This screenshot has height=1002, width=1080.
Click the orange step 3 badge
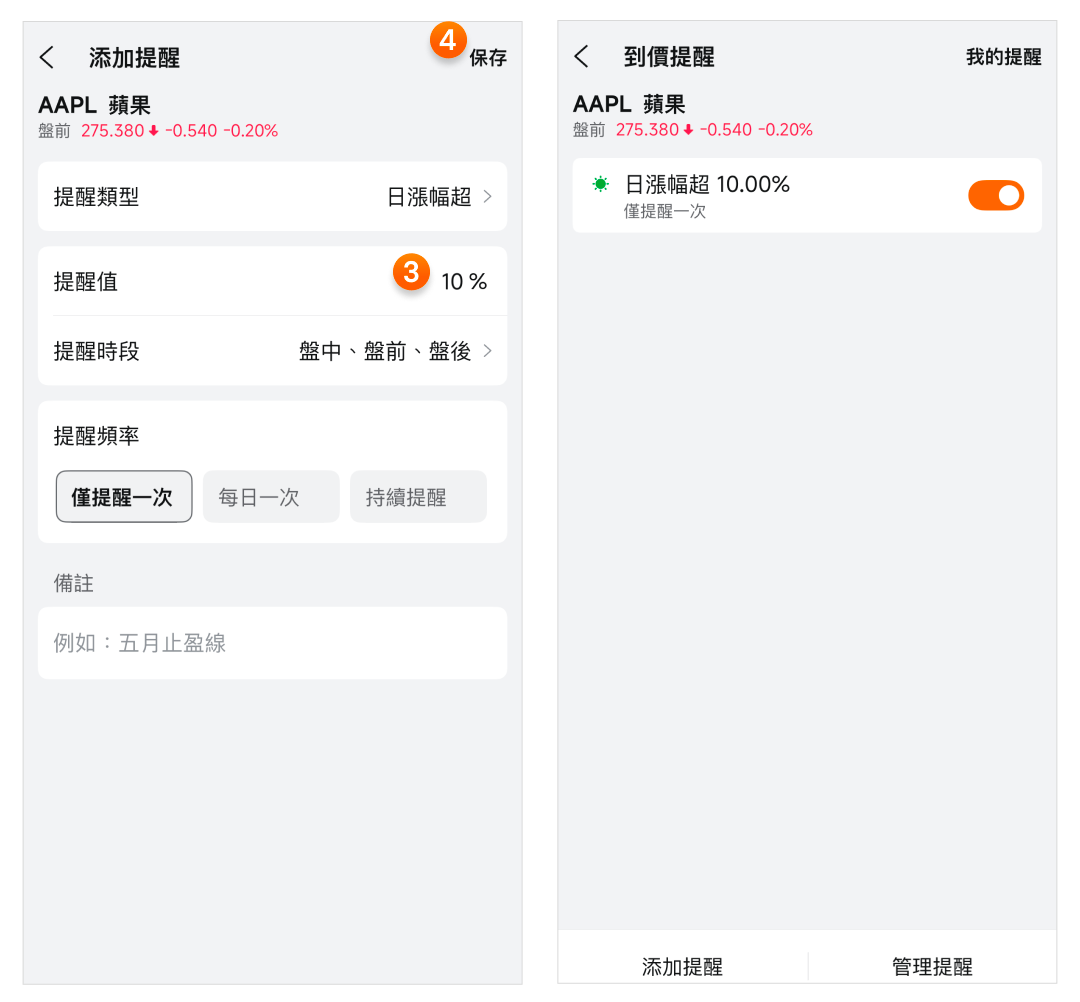pyautogui.click(x=411, y=271)
